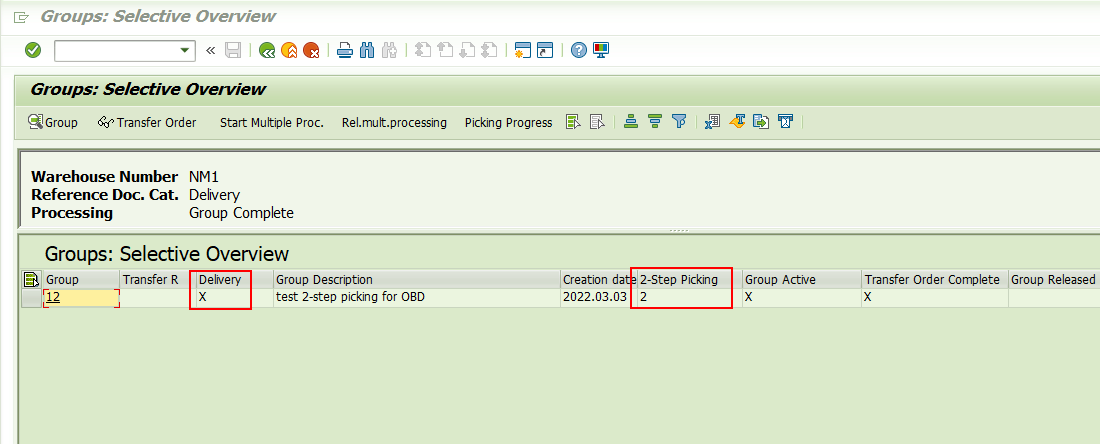Click the Transfer Order Complete column header
Viewport: 1100px width, 444px height.
click(935, 280)
